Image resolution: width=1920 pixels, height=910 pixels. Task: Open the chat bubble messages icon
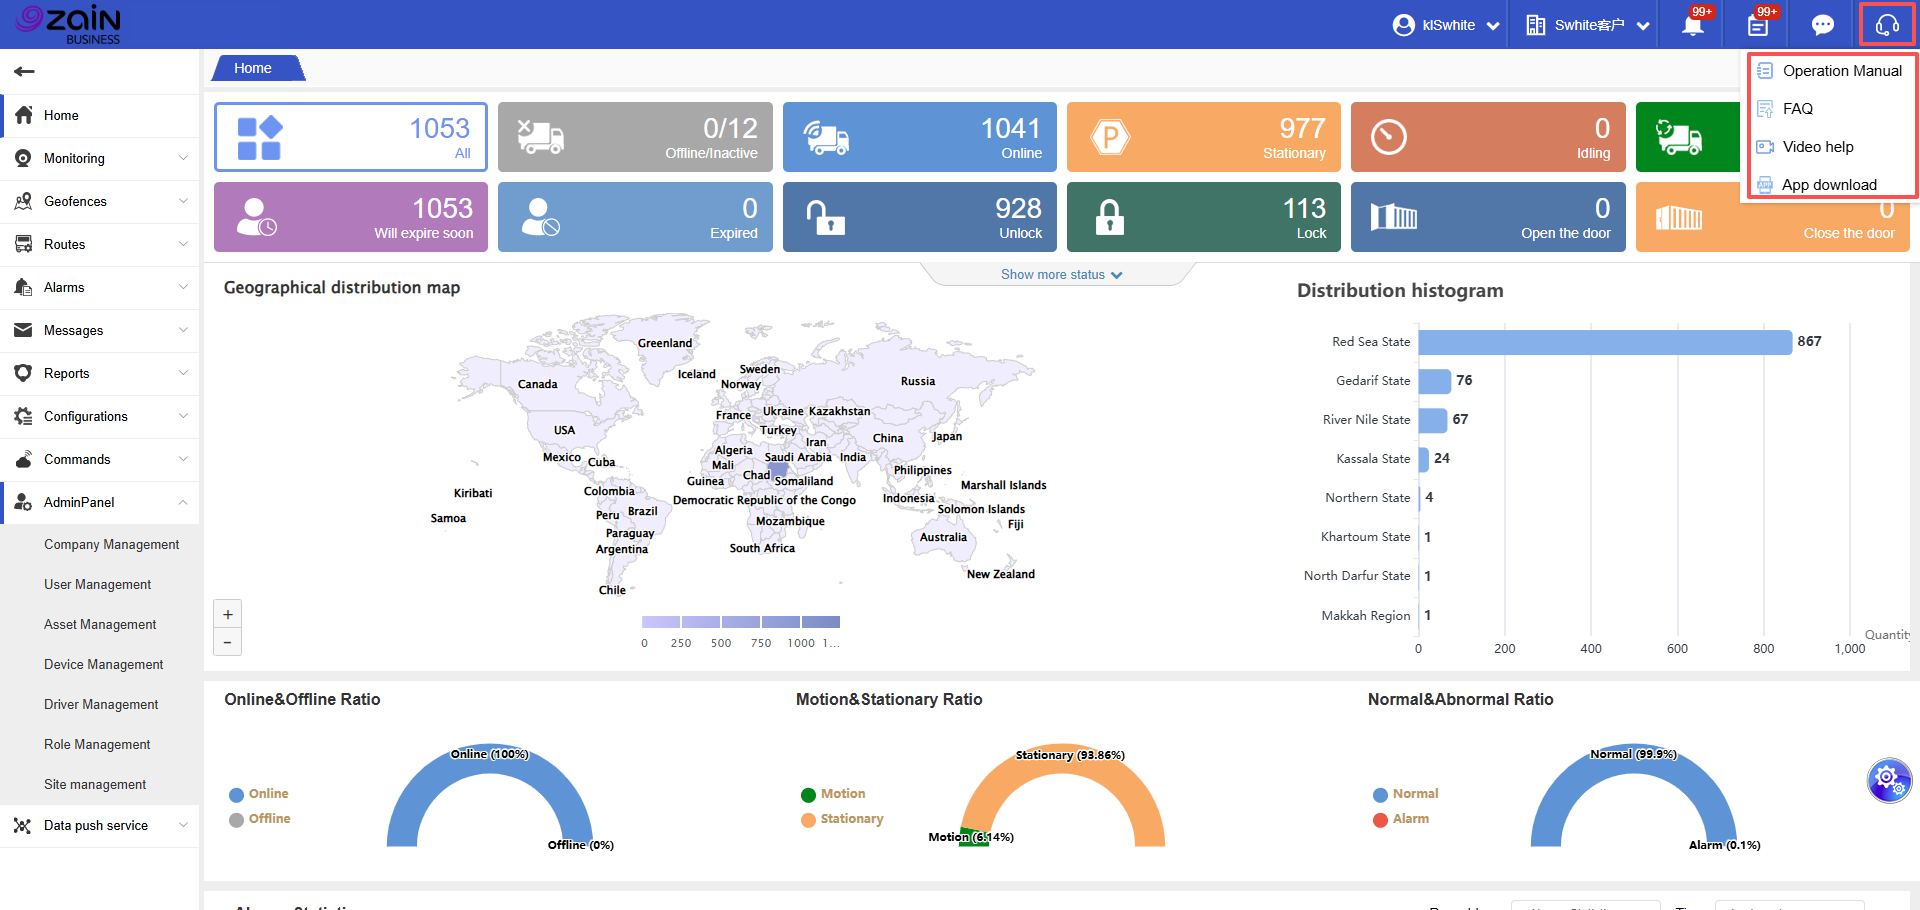[1822, 25]
